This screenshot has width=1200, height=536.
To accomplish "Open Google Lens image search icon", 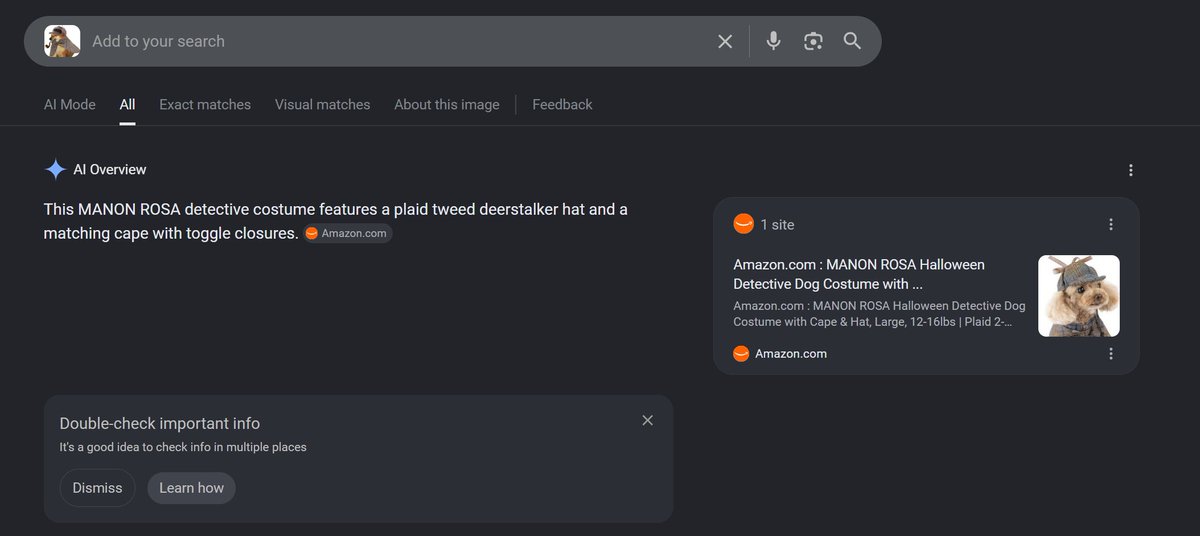I will click(x=813, y=41).
